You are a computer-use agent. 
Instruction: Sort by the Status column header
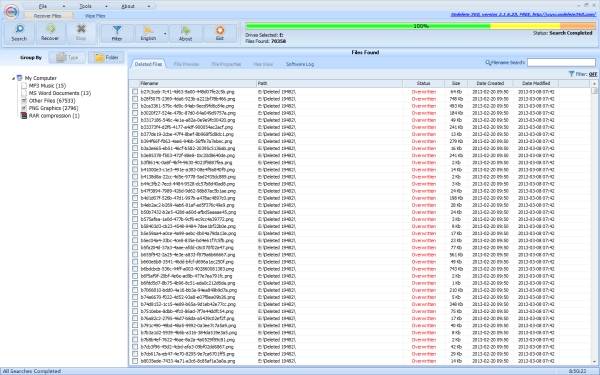424,83
